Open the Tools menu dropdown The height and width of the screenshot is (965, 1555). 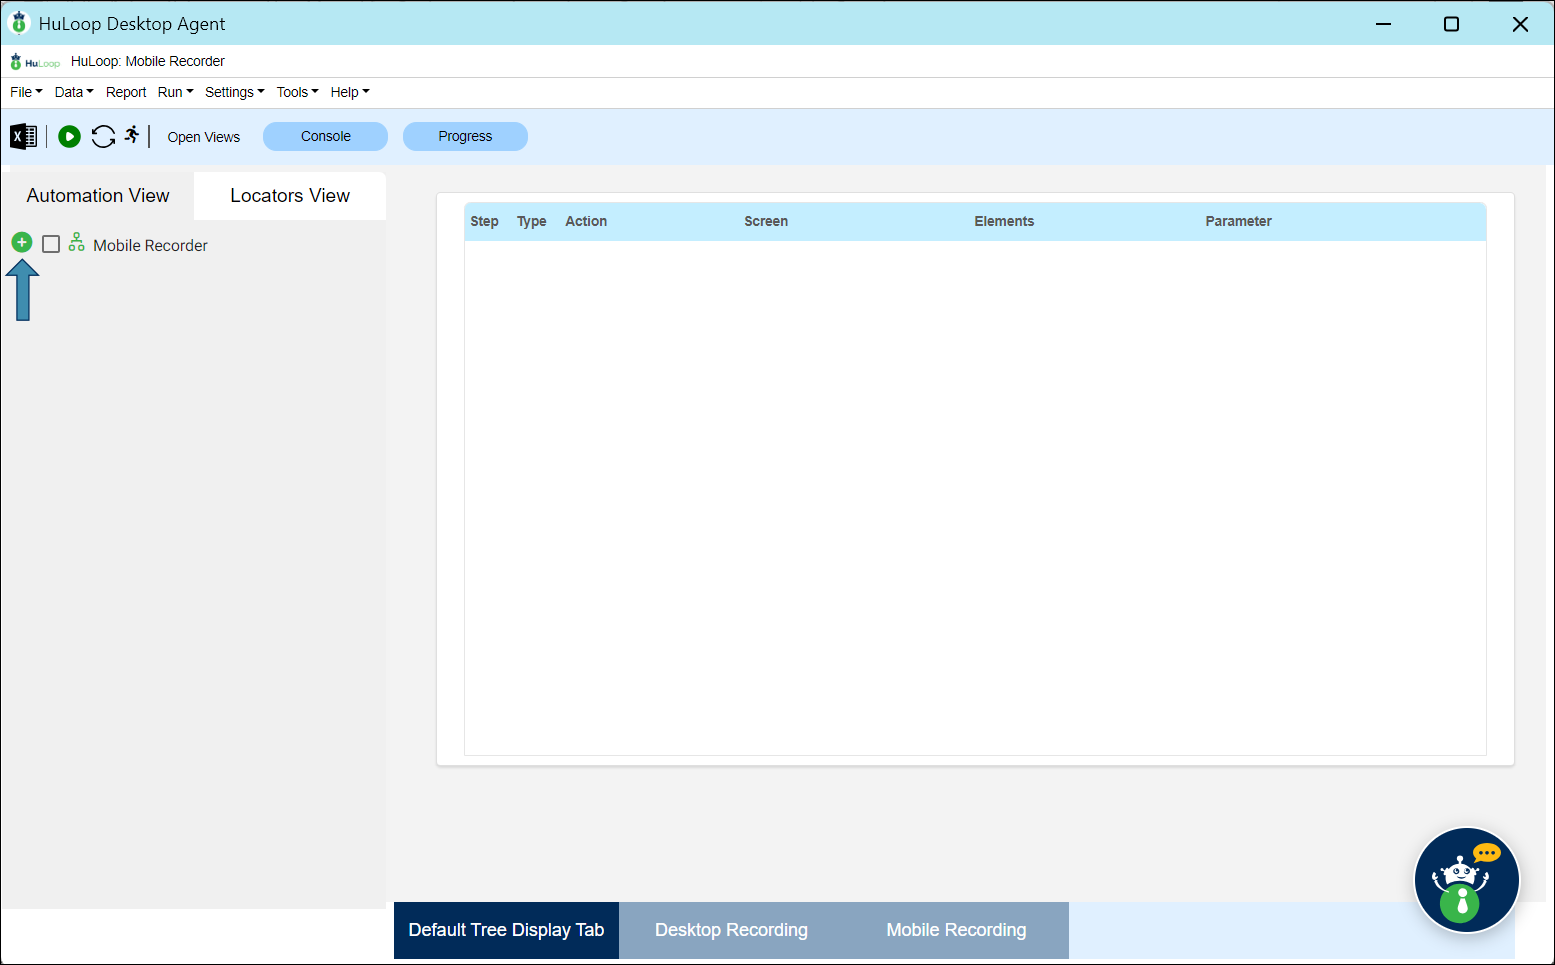[x=298, y=92]
